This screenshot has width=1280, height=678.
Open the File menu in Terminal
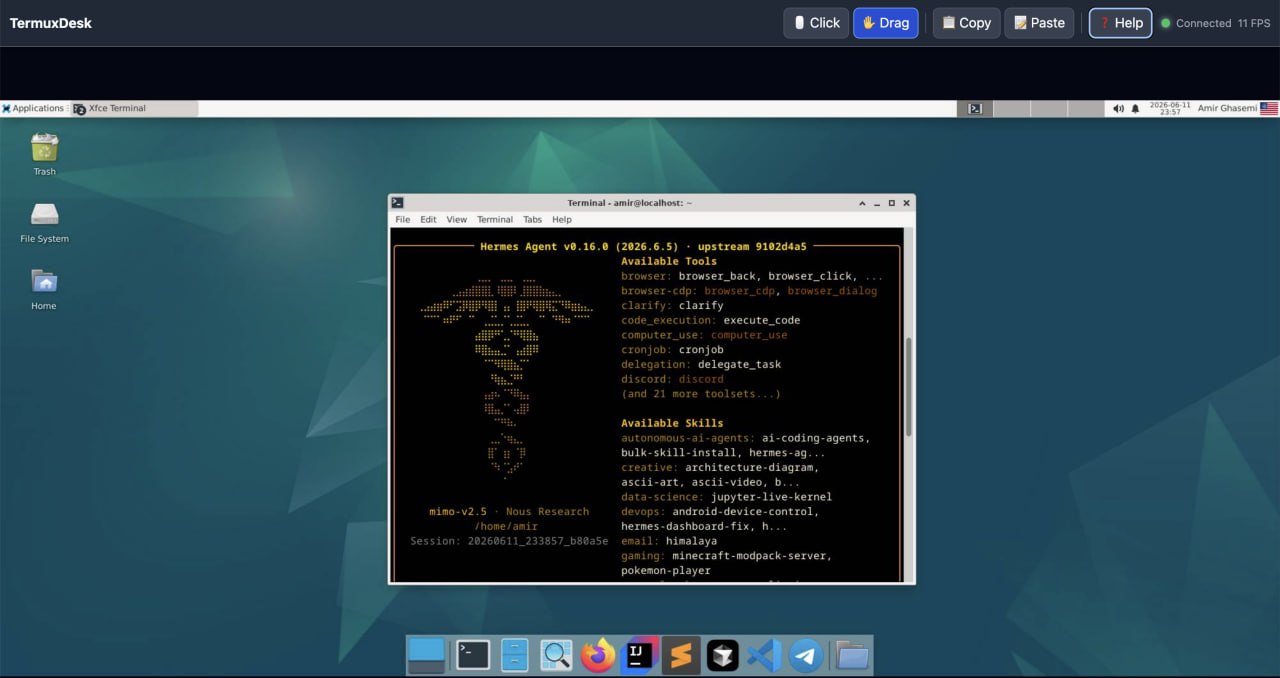[x=402, y=219]
